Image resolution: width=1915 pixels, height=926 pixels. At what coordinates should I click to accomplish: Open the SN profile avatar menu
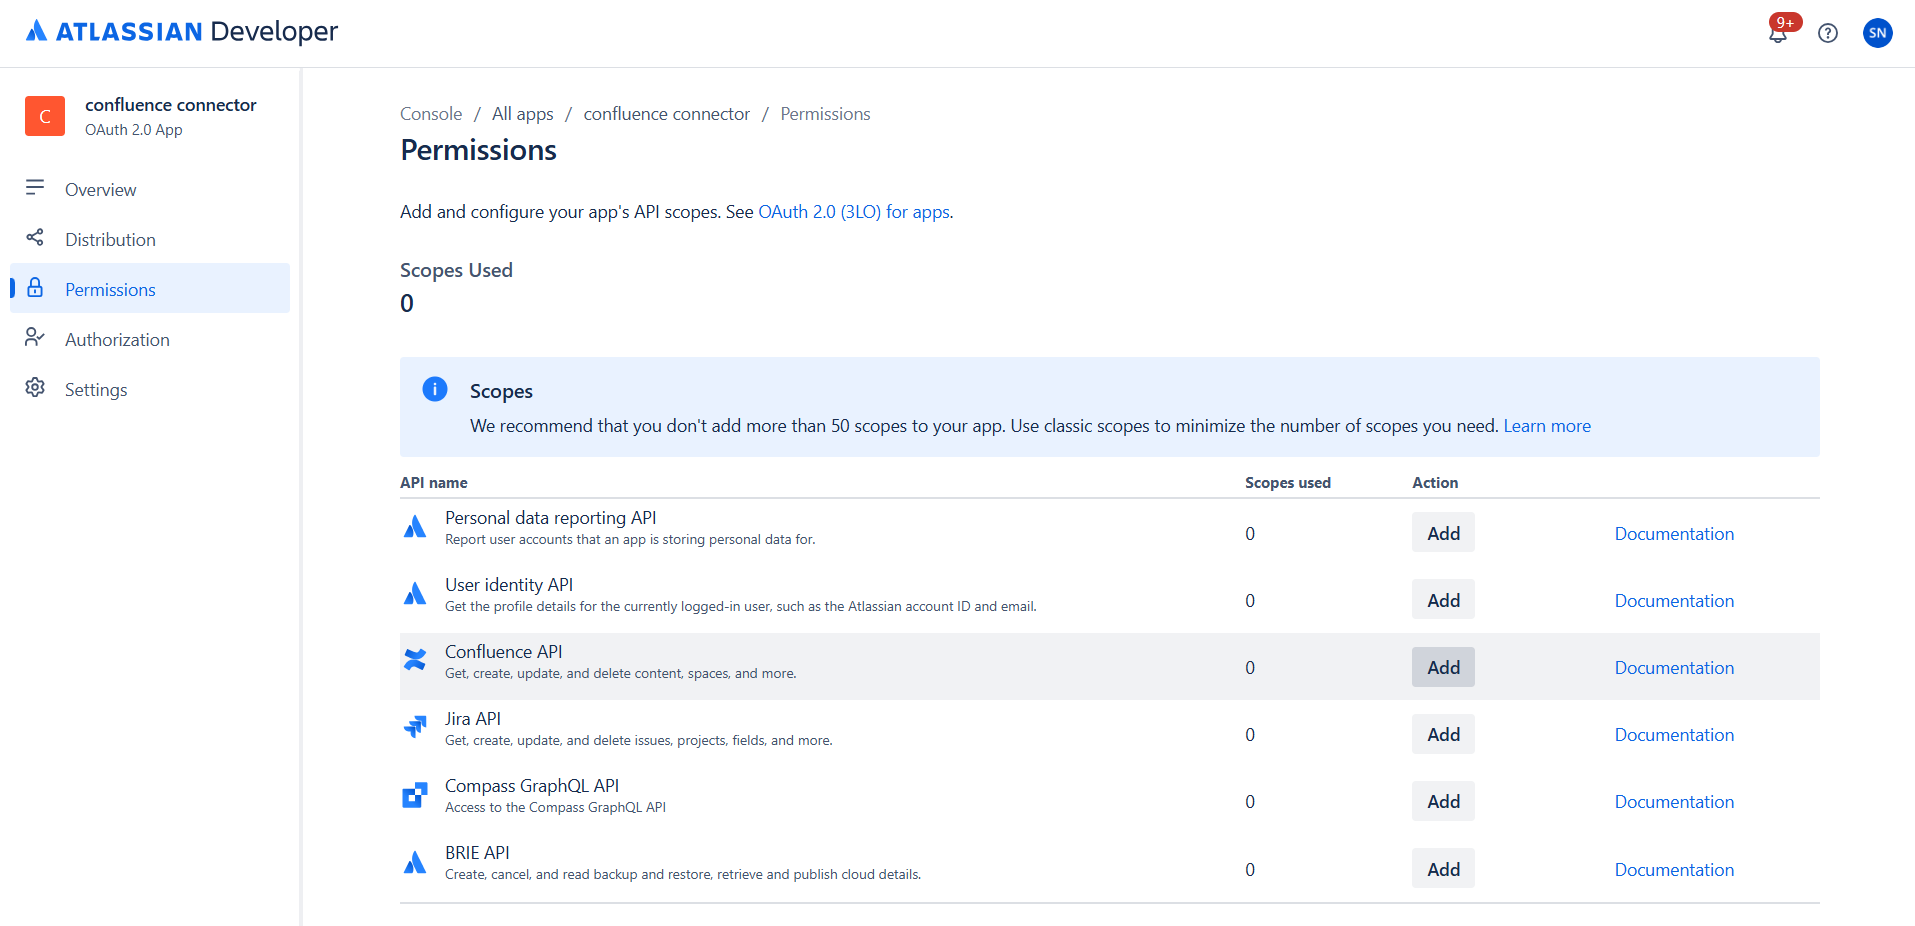tap(1878, 33)
